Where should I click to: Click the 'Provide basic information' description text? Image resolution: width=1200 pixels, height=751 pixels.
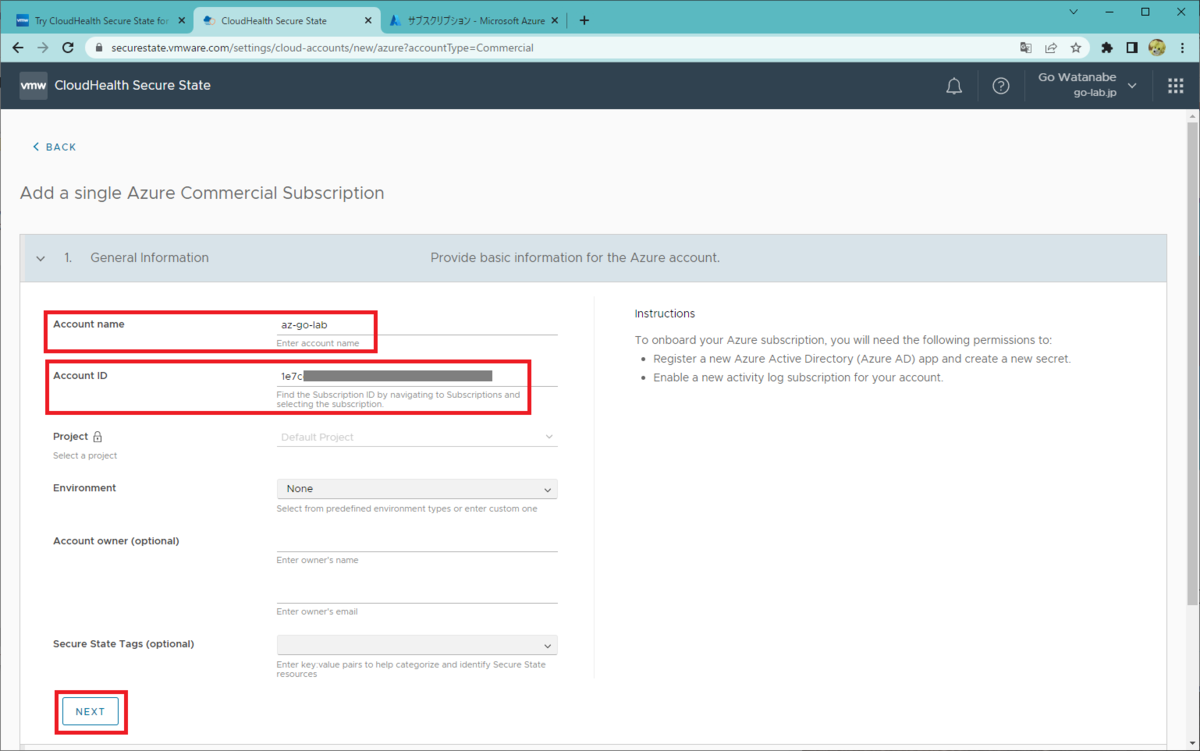click(x=575, y=258)
